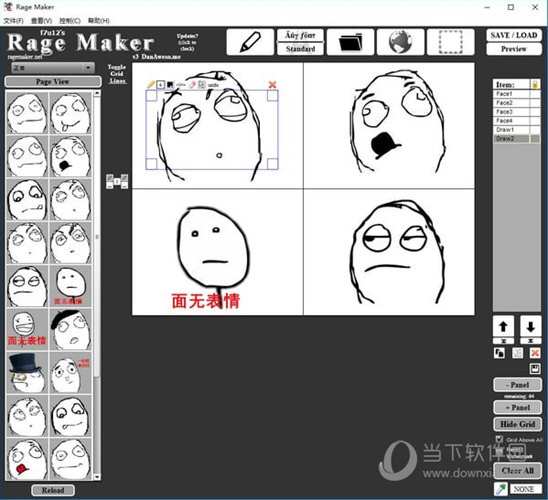Select the pencil draw tool in top toolbar

point(250,42)
